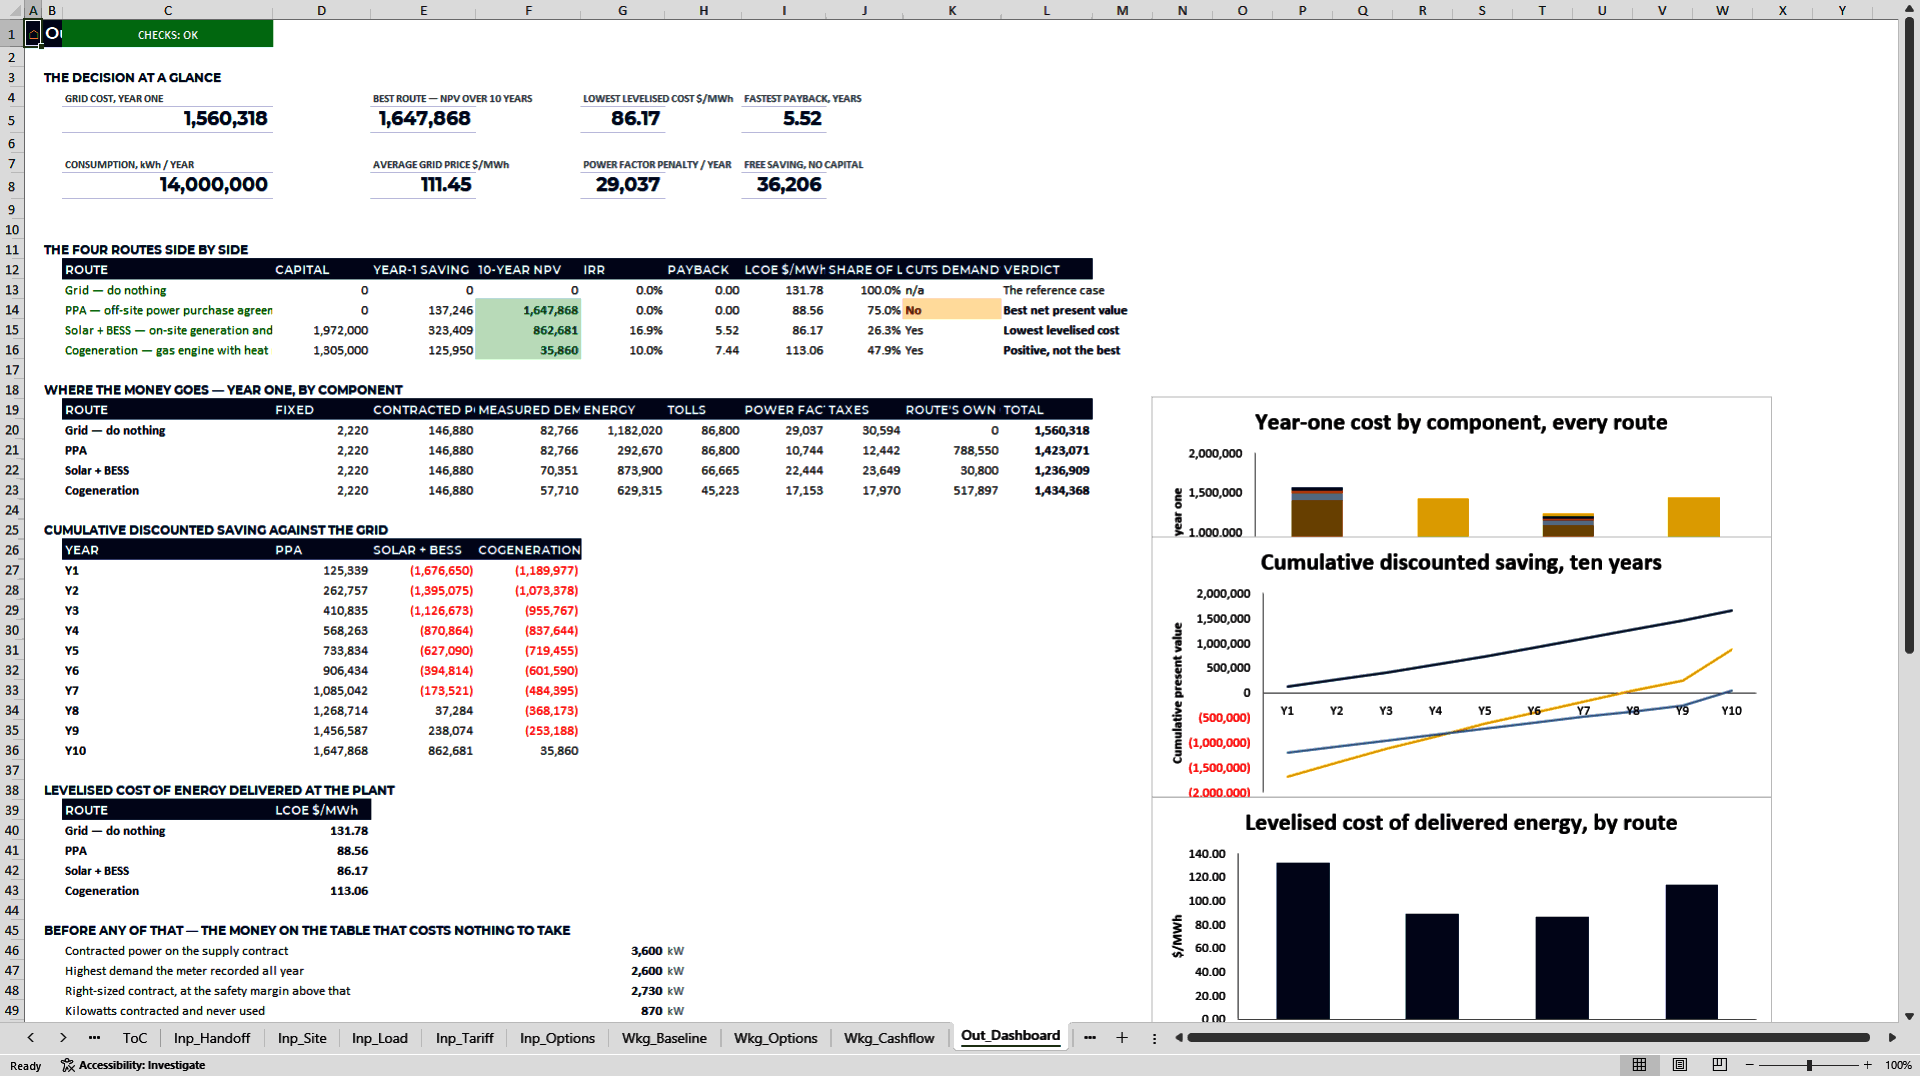This screenshot has height=1076, width=1920.
Task: Select column L header
Action: pyautogui.click(x=1046, y=10)
